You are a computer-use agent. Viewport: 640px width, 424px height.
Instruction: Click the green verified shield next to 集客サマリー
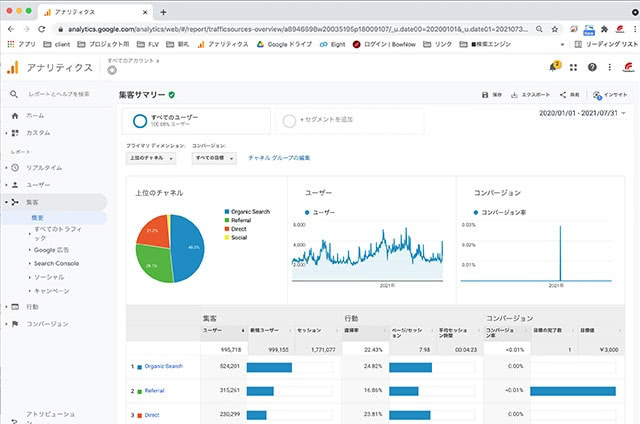171,95
